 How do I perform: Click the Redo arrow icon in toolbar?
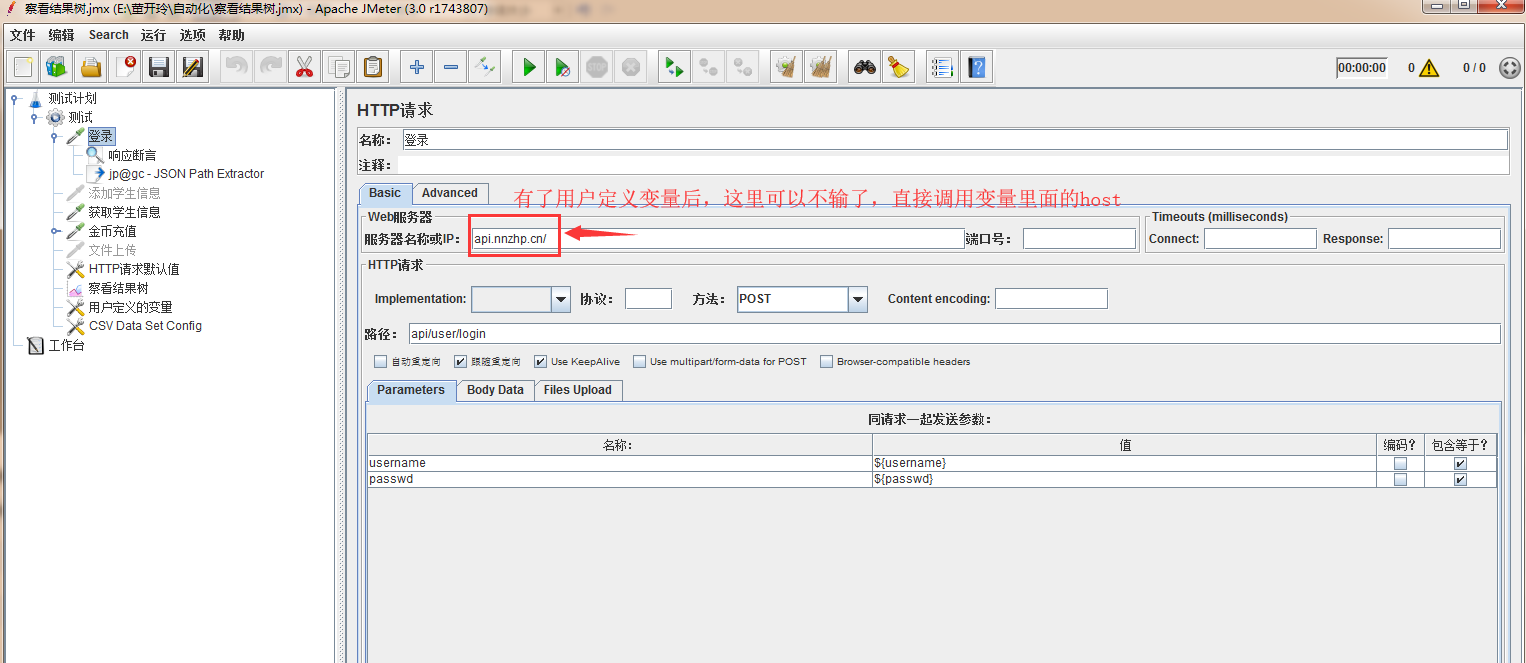270,67
